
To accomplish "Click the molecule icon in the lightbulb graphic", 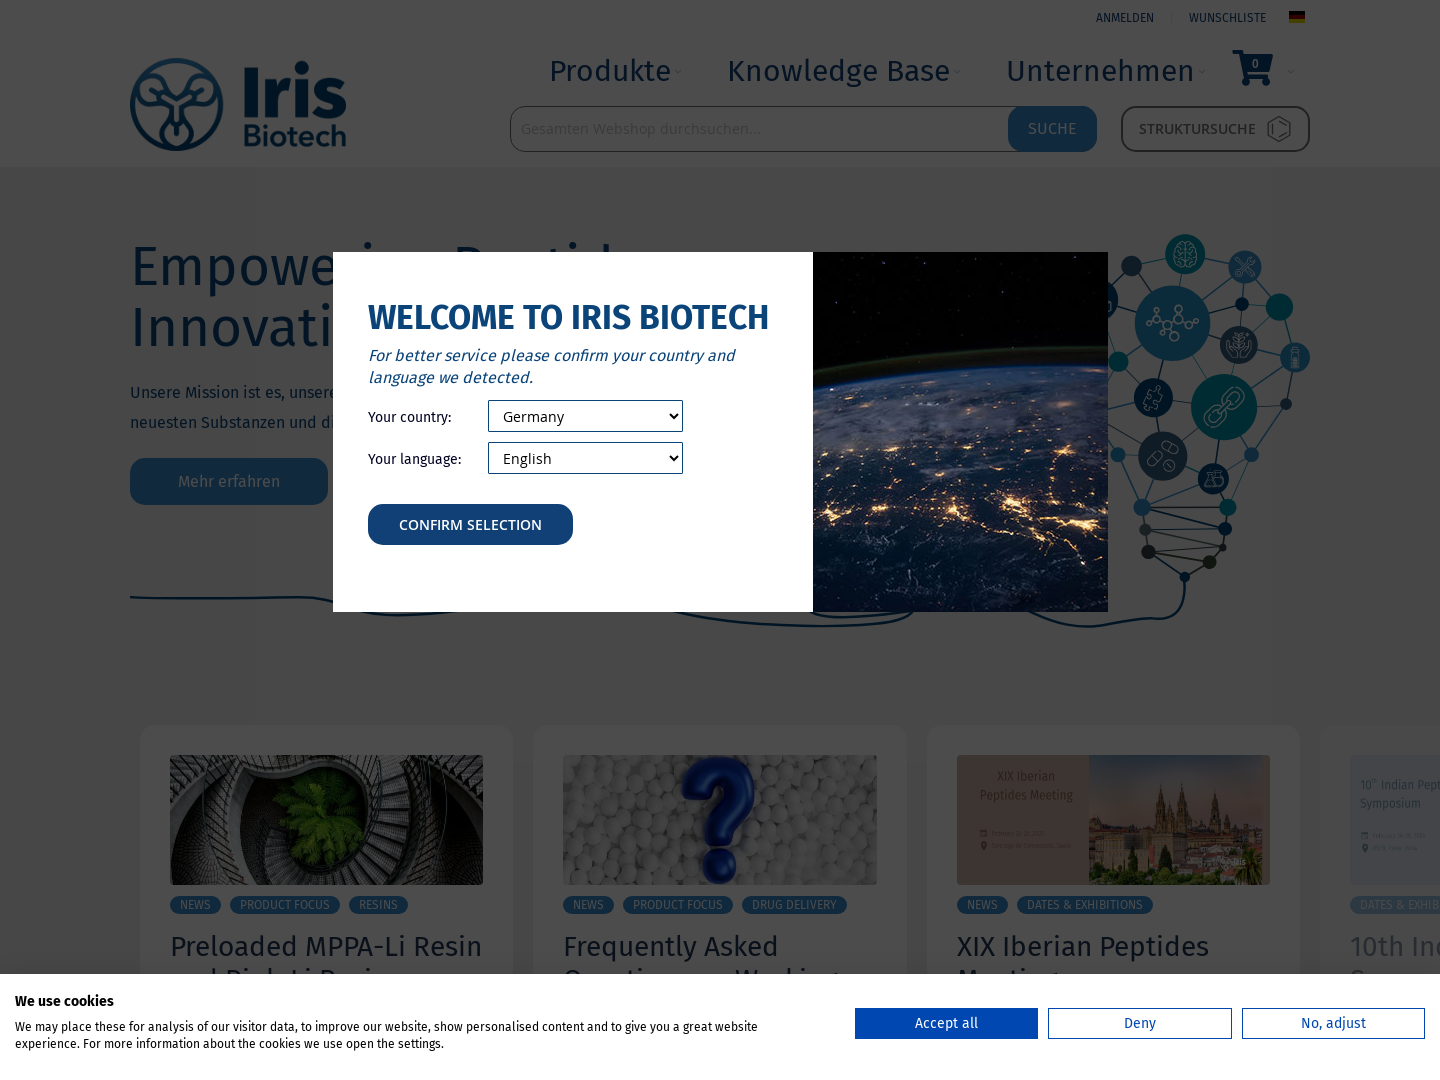I will (x=1172, y=323).
